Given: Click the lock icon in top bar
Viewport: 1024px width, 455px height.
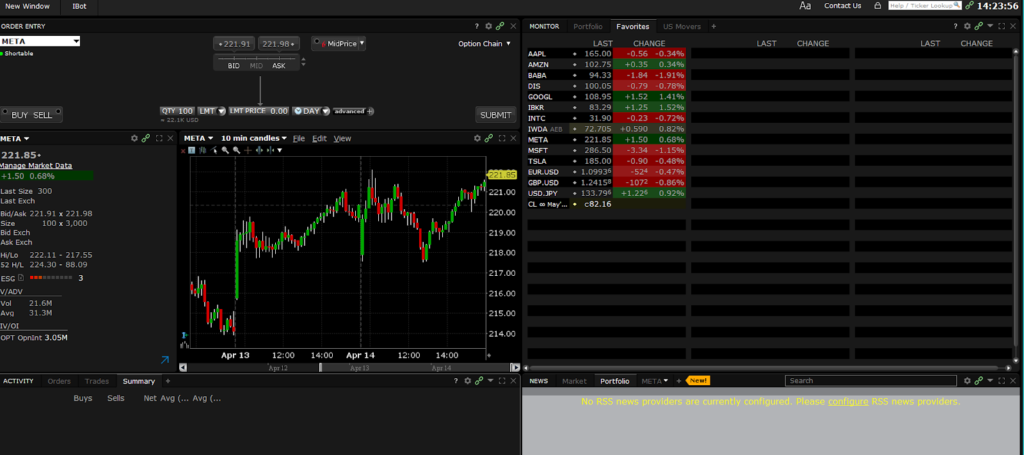Looking at the screenshot, I should [x=878, y=6].
